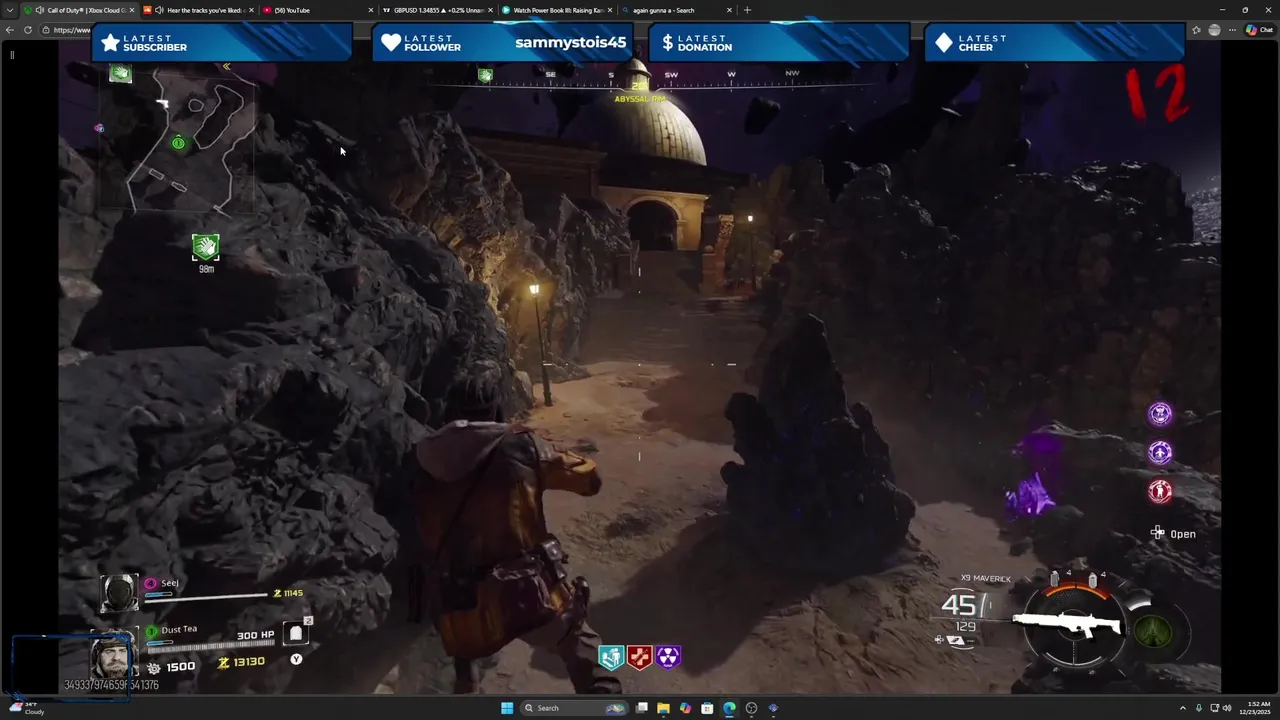Close the again gunna a - Search tab
The width and height of the screenshot is (1280, 720).
729,10
